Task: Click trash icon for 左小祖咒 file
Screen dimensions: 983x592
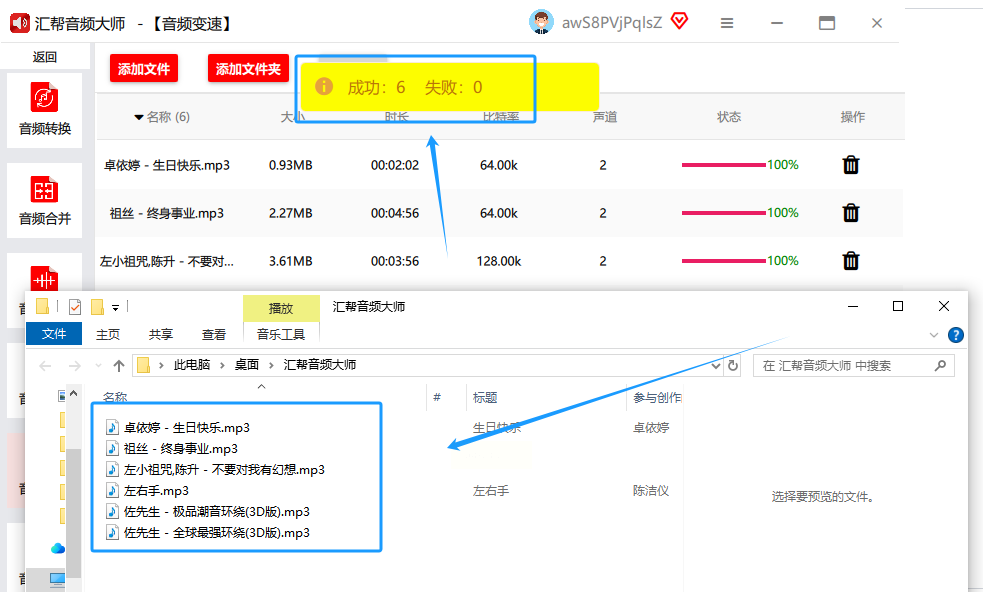Action: click(851, 260)
